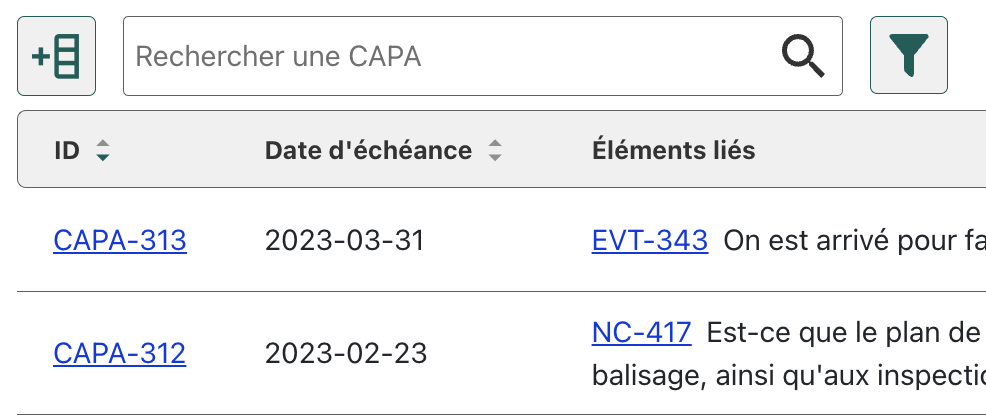The width and height of the screenshot is (986, 416).
Task: Click the ID column's green downward sort arrow
Action: point(102,158)
